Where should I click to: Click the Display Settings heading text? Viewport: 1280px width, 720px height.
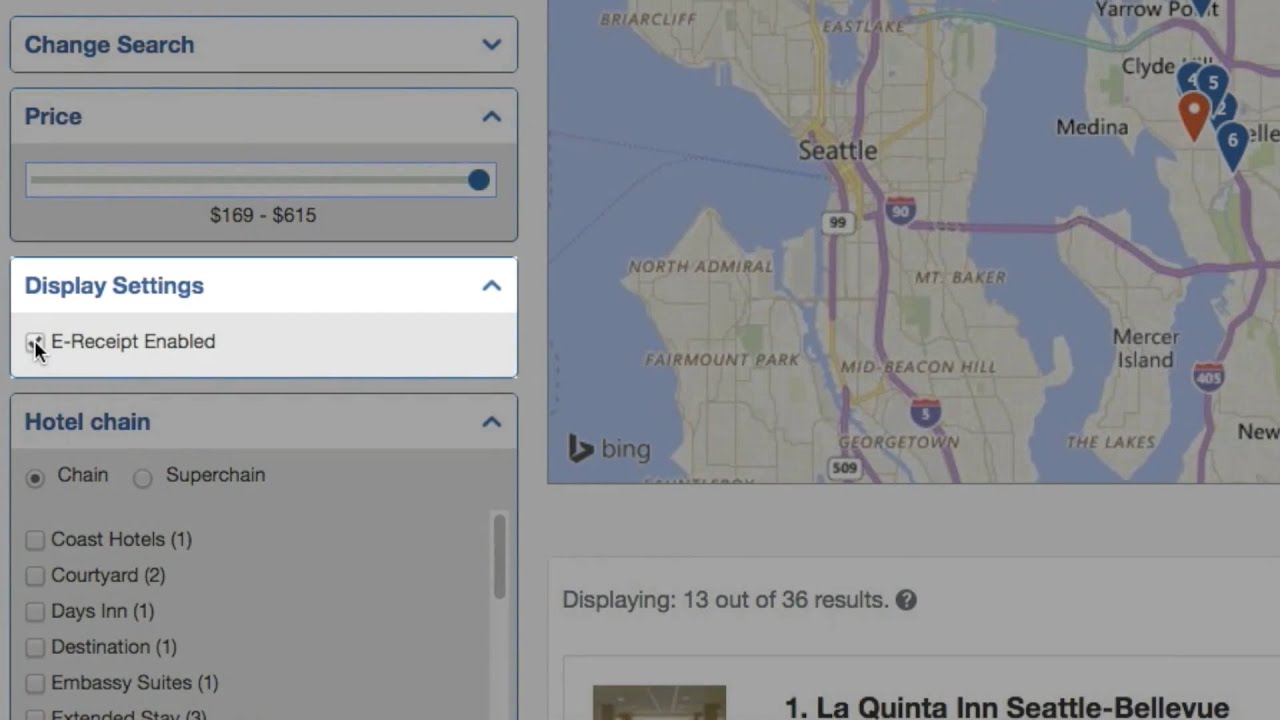(x=114, y=286)
